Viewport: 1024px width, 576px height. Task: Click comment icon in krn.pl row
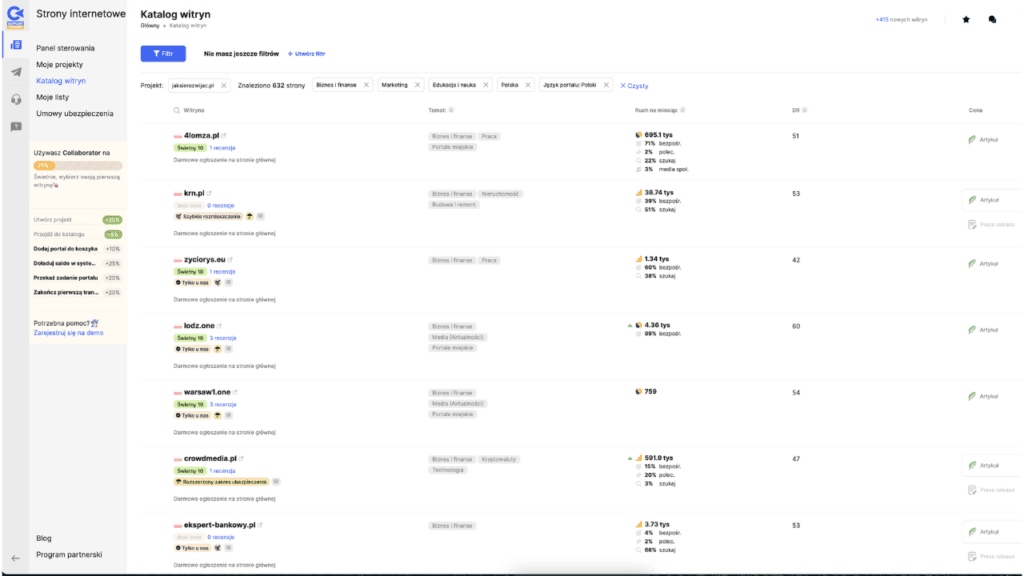pos(261,216)
